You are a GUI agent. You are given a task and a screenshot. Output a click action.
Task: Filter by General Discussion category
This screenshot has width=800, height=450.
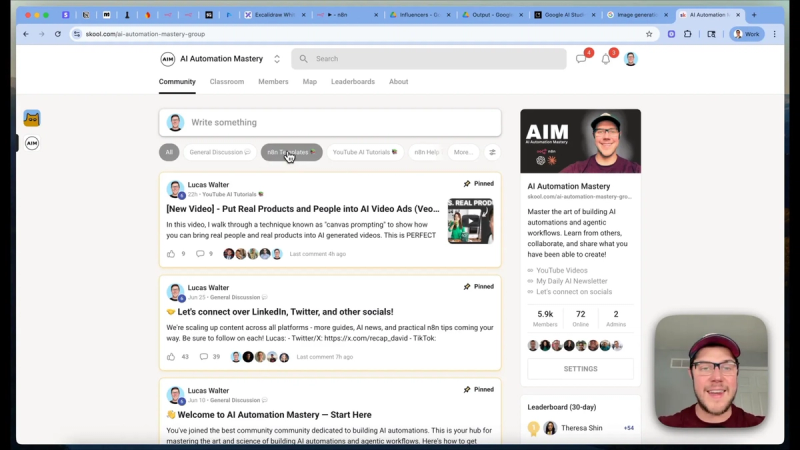[x=220, y=152]
